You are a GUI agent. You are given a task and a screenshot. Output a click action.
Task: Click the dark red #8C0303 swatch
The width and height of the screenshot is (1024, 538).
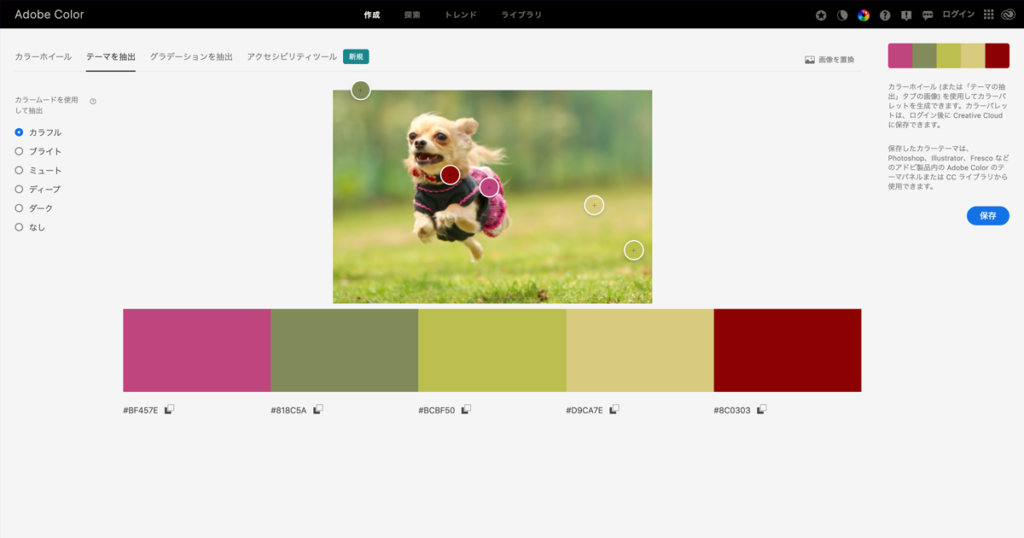(787, 350)
